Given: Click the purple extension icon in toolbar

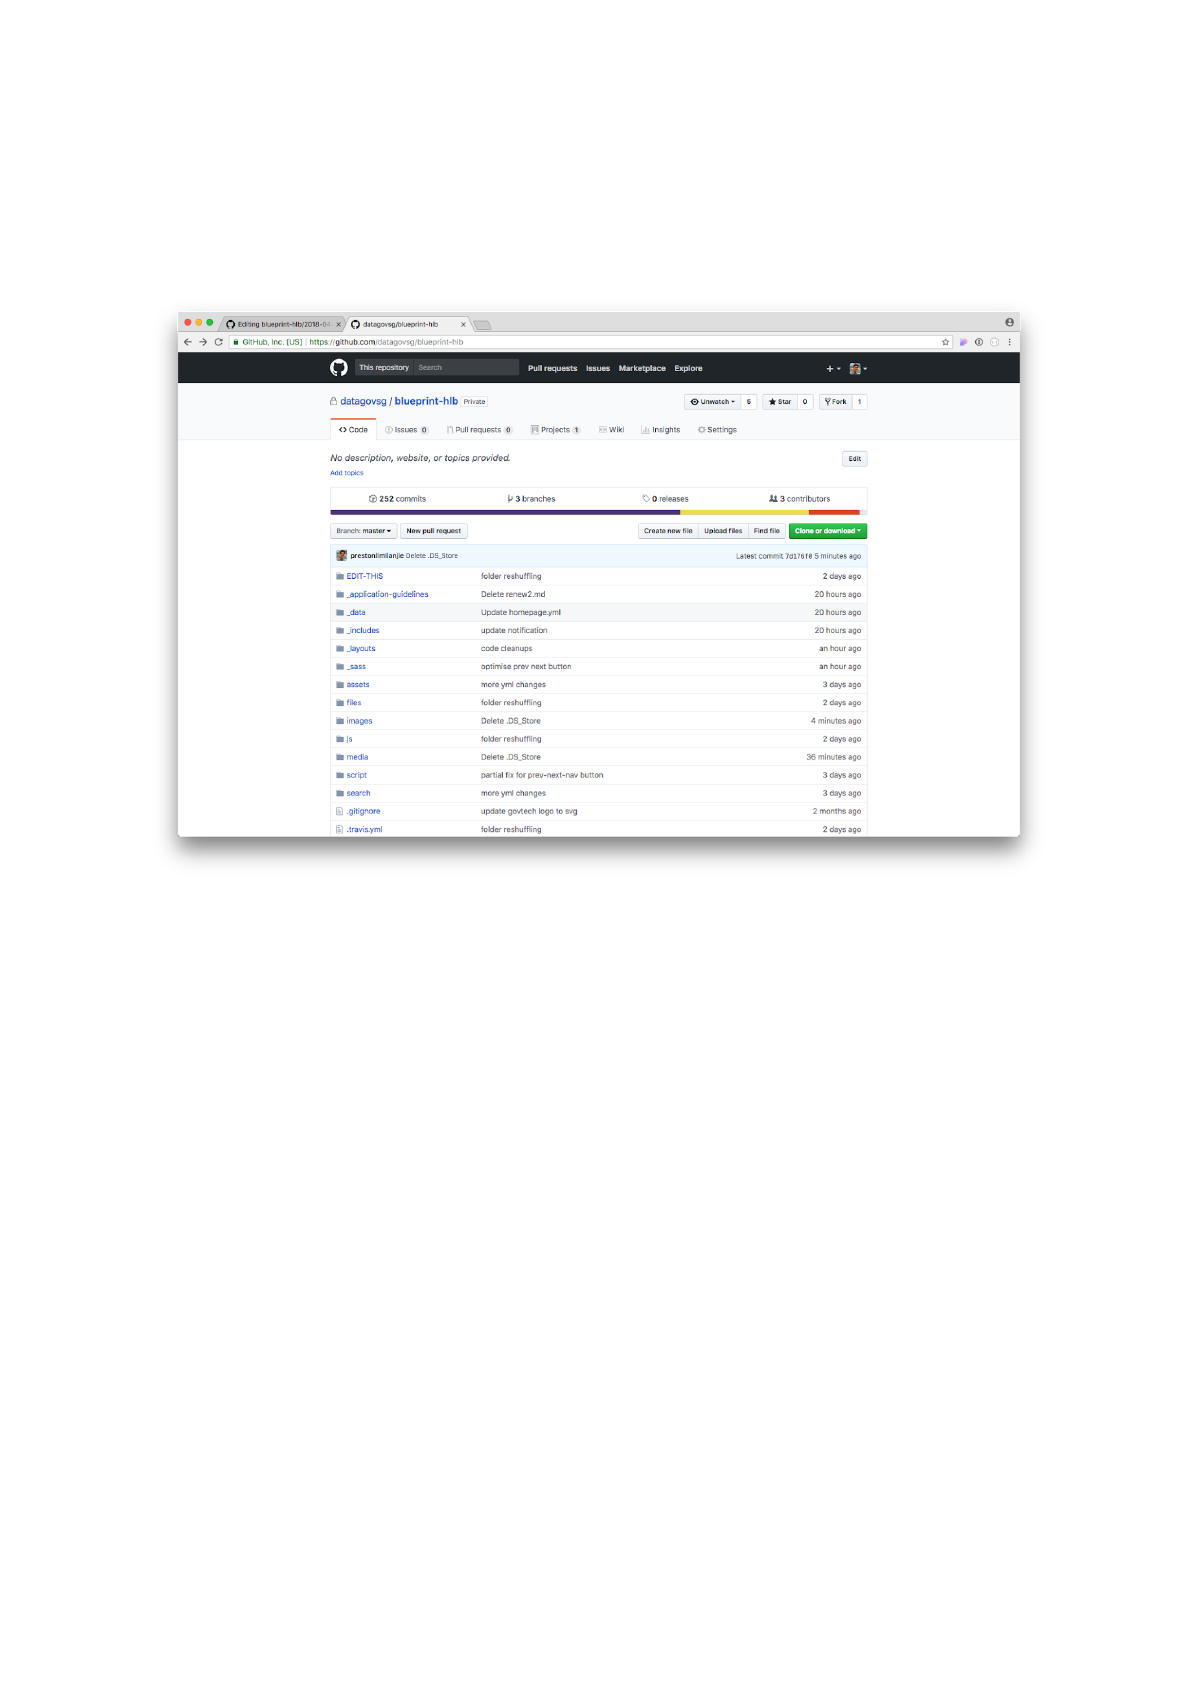Looking at the screenshot, I should click(x=964, y=342).
